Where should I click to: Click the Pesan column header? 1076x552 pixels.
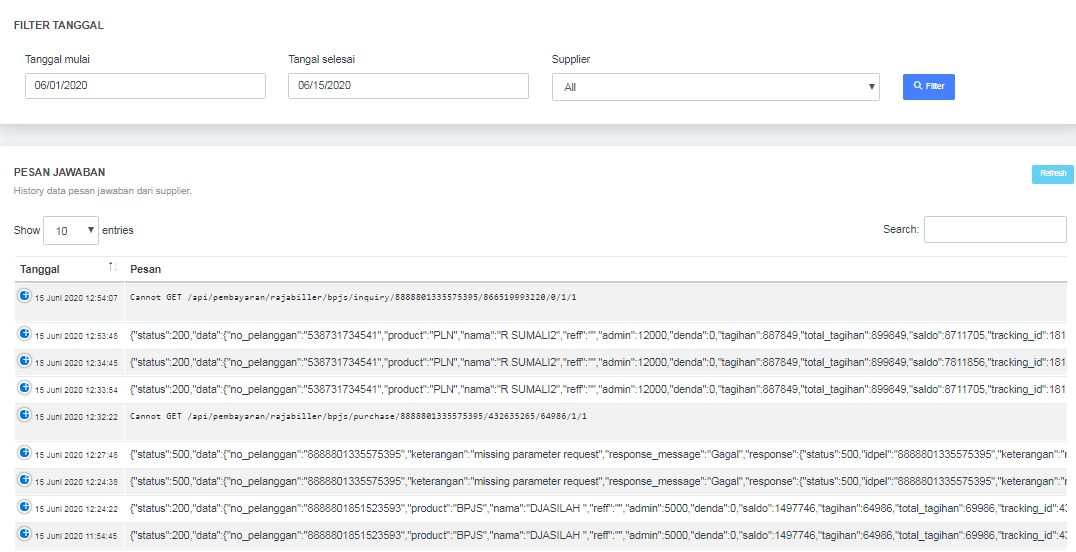146,269
